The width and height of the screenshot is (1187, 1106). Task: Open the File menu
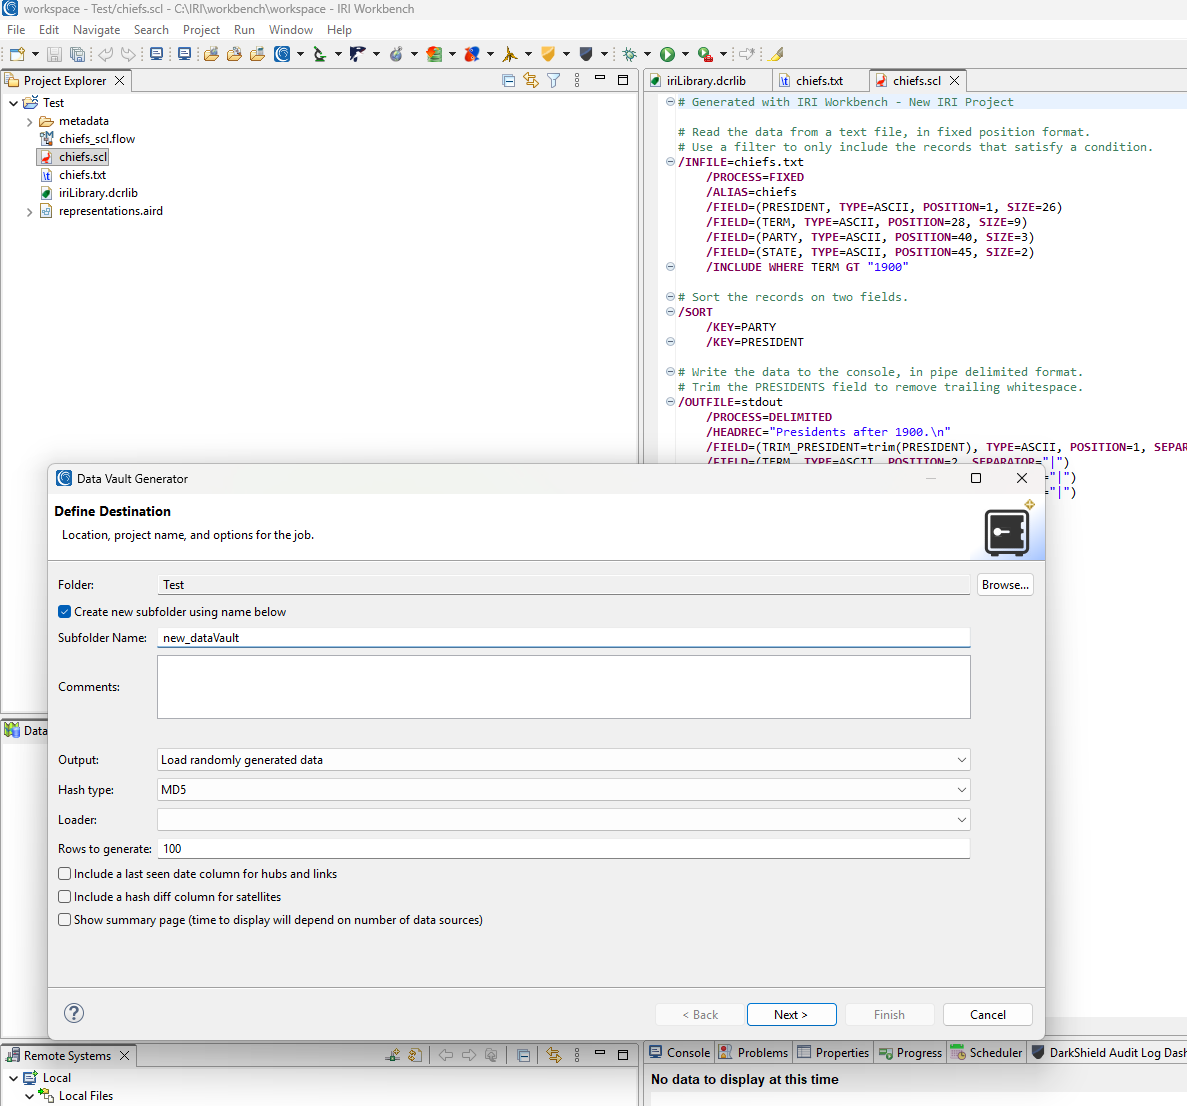click(16, 30)
